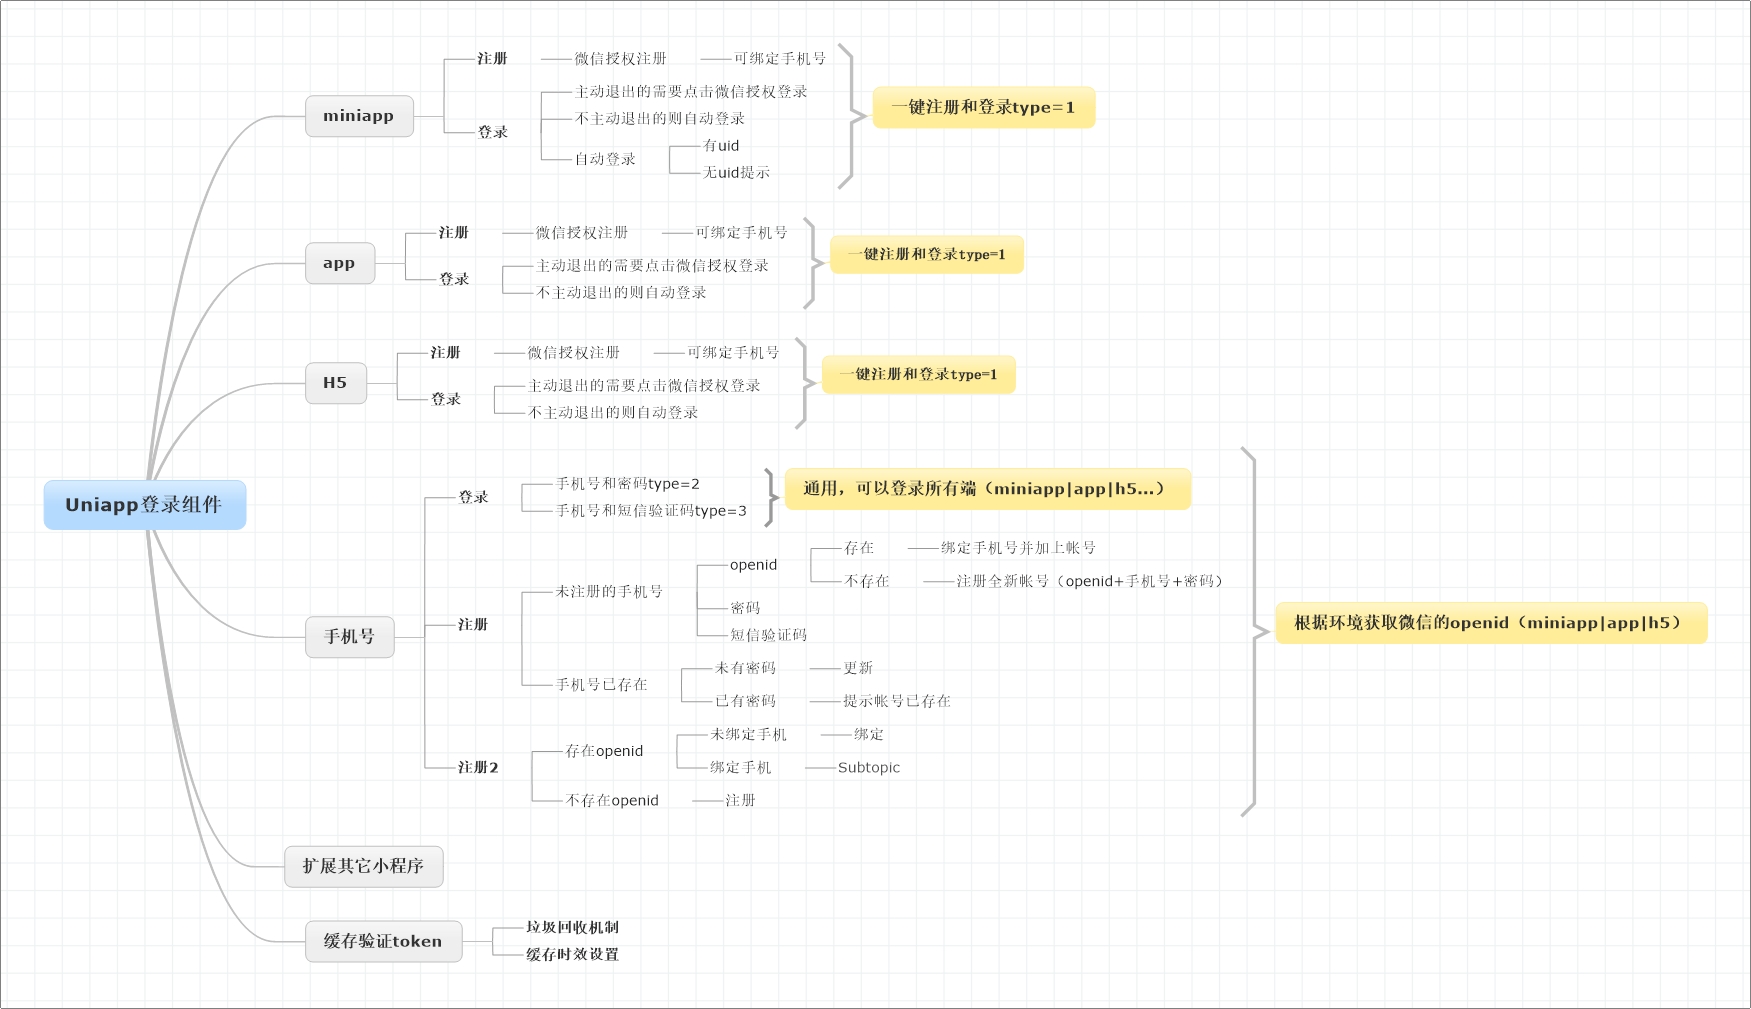Select the 手机号 branch node
This screenshot has height=1009, width=1751.
(x=349, y=635)
